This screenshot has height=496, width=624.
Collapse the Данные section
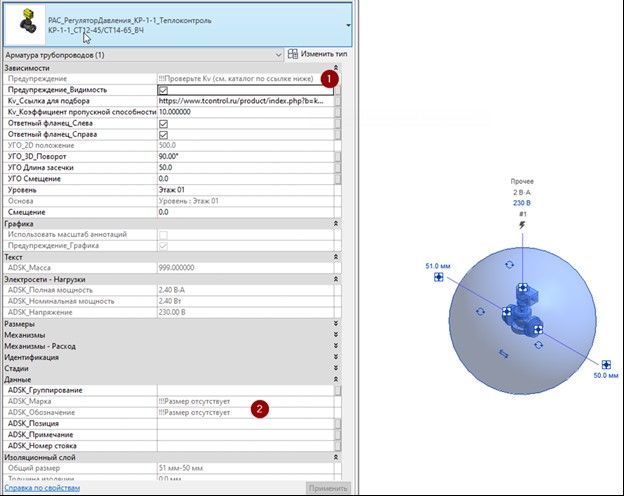[336, 379]
